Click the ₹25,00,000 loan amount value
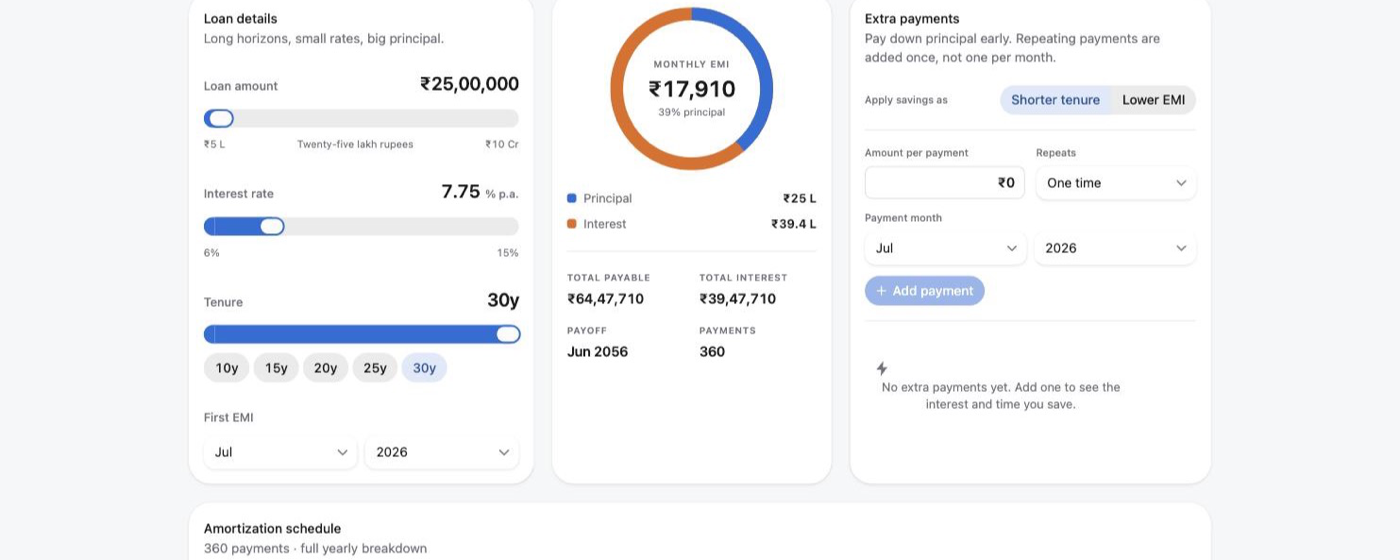The height and width of the screenshot is (560, 1400). (x=469, y=84)
